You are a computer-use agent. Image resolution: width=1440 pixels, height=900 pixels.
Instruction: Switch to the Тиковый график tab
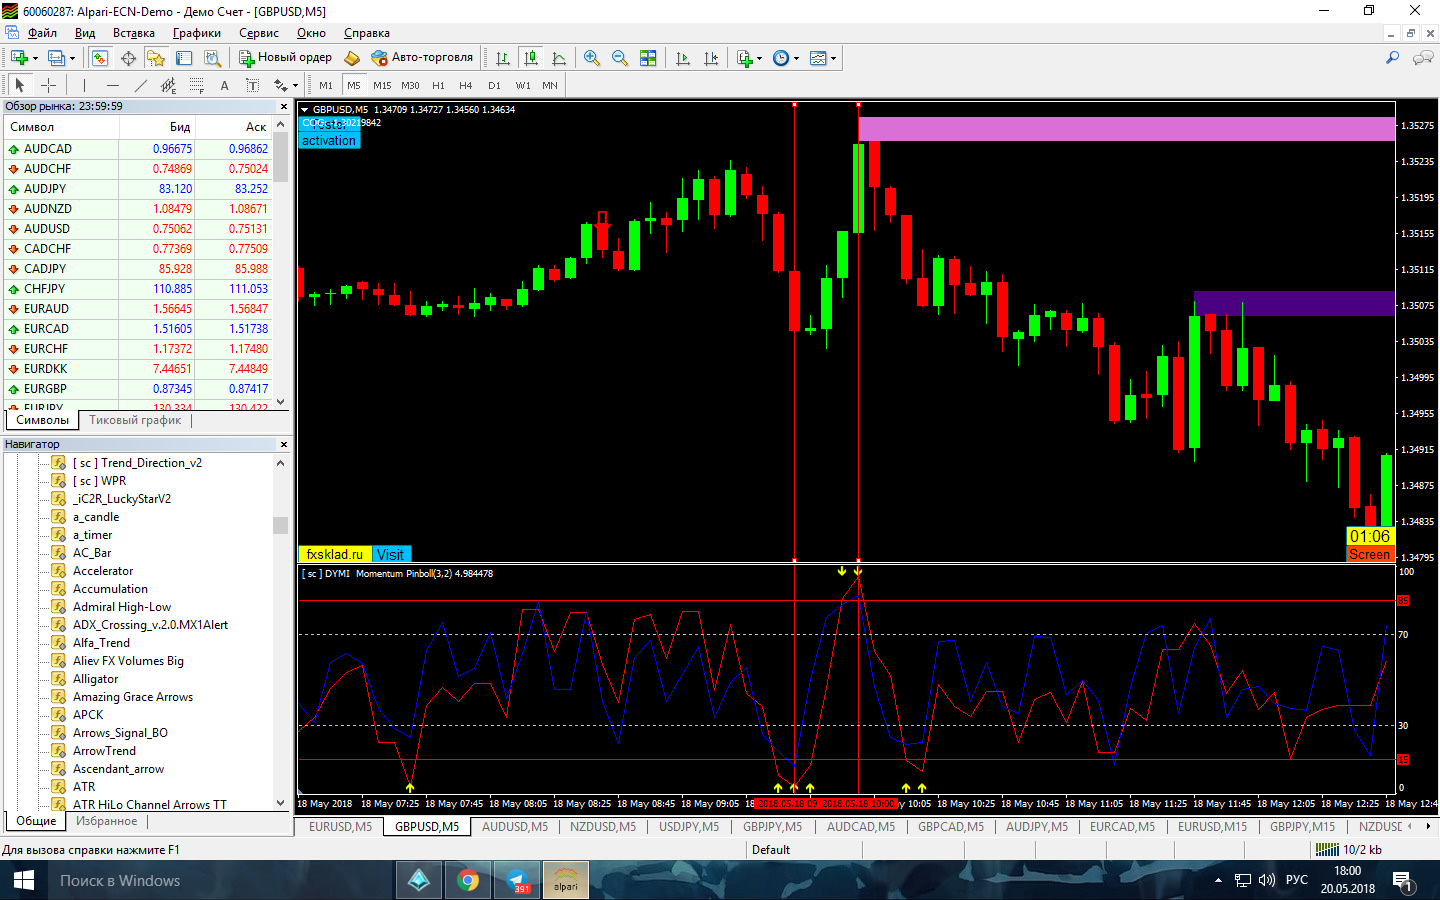click(135, 420)
